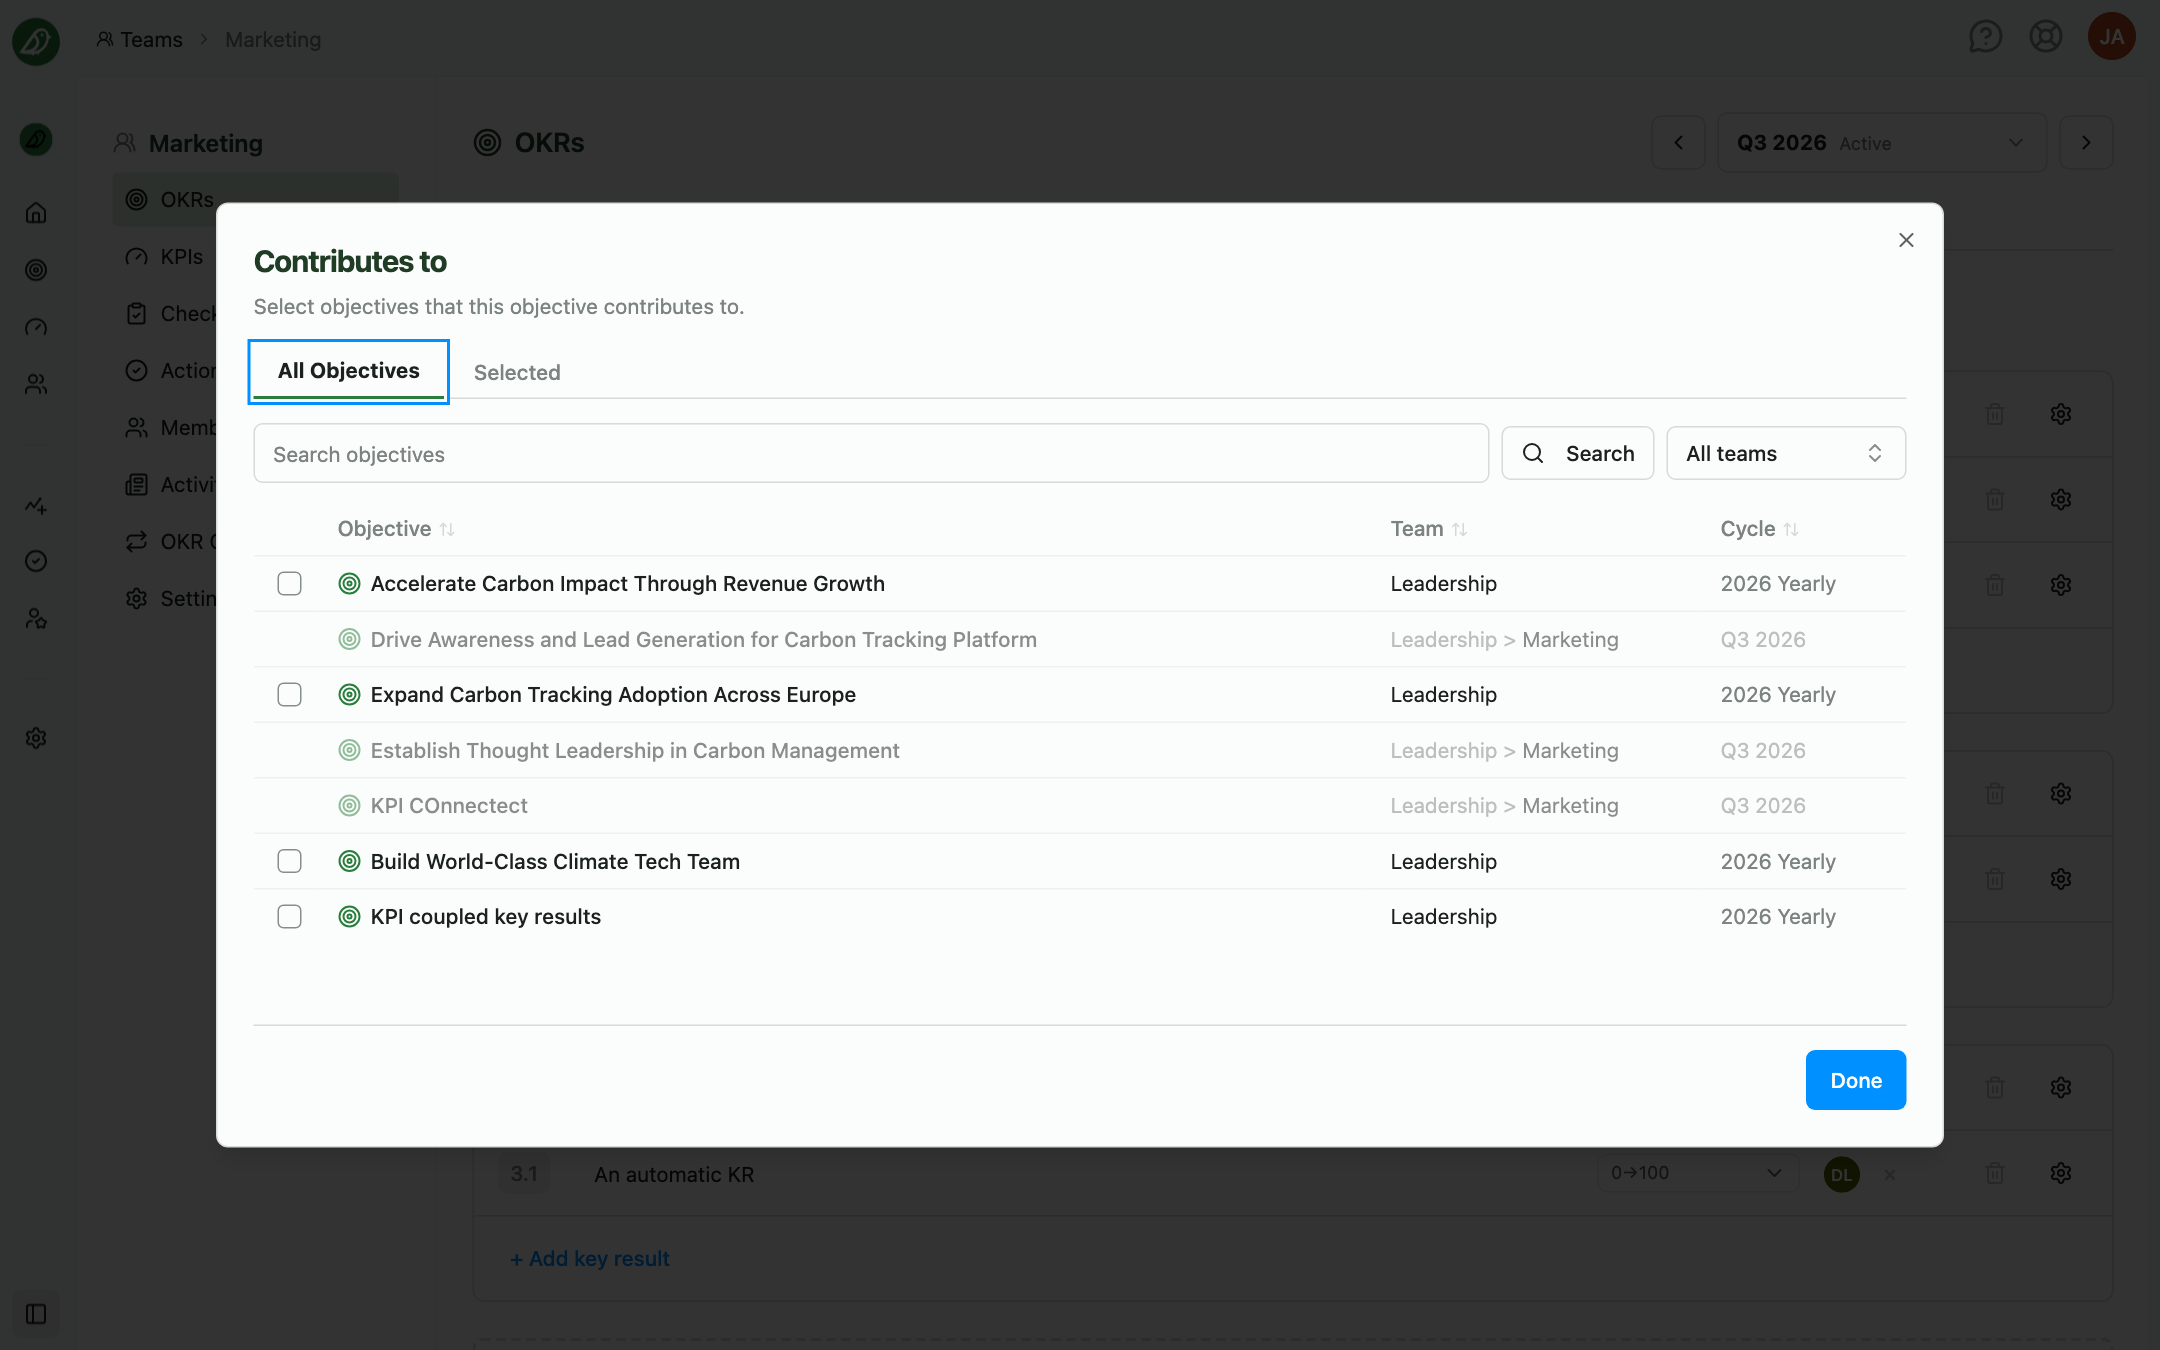
Task: Open the people icon in left rail
Action: point(36,384)
